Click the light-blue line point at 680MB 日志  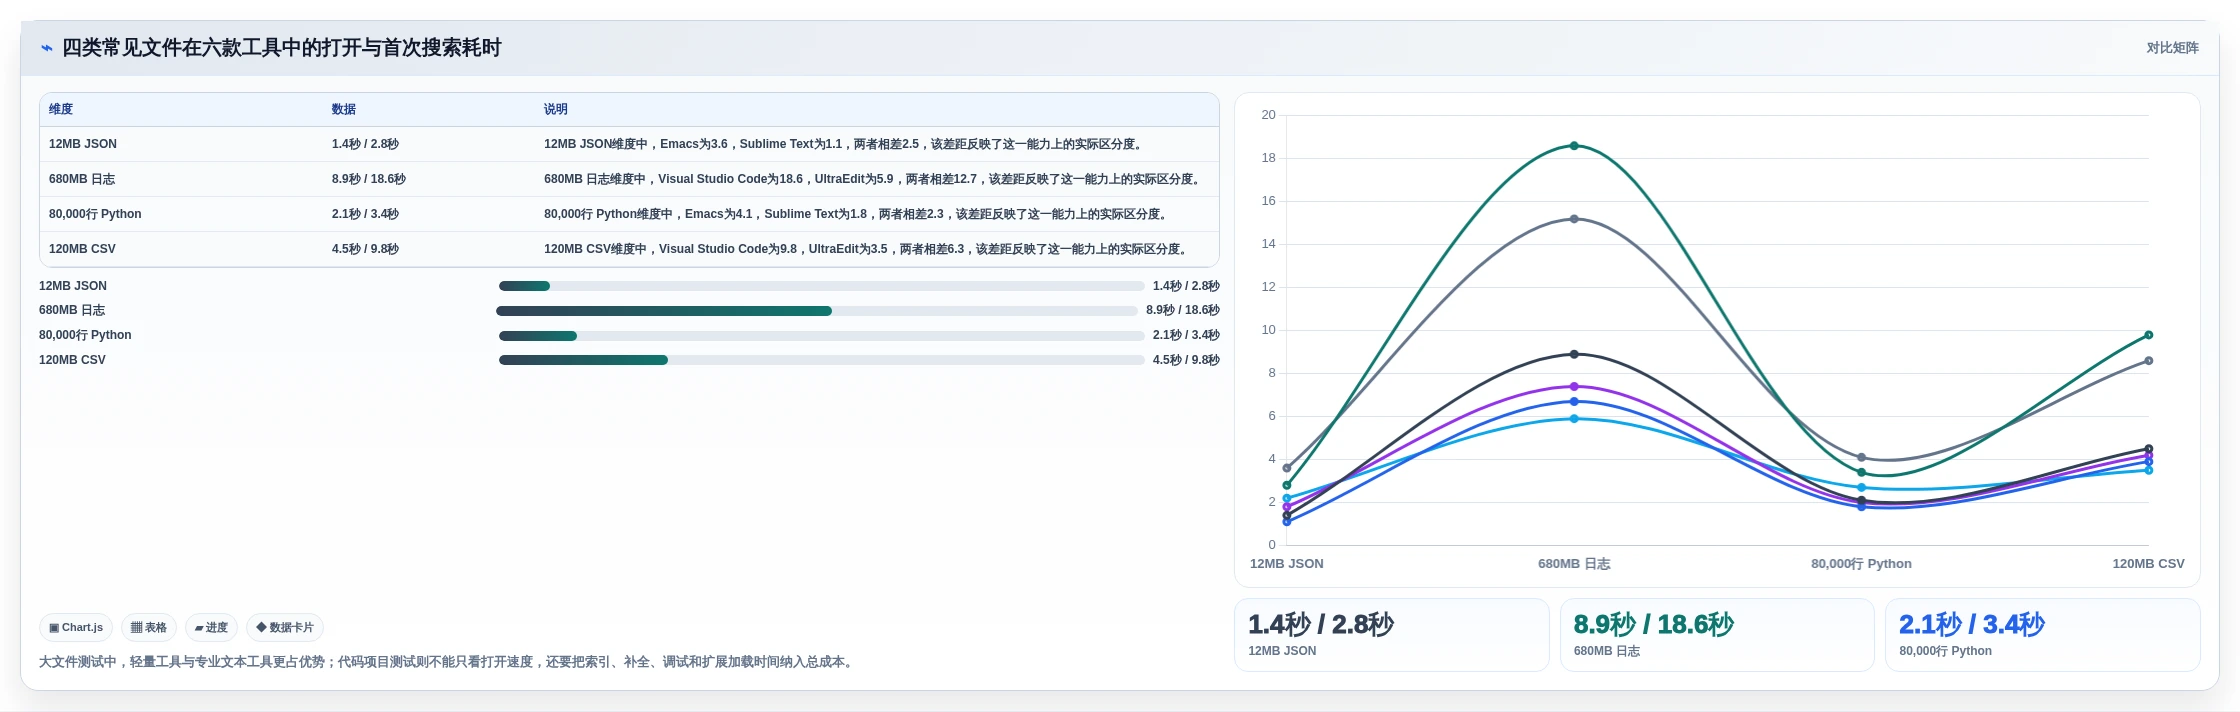click(1574, 419)
